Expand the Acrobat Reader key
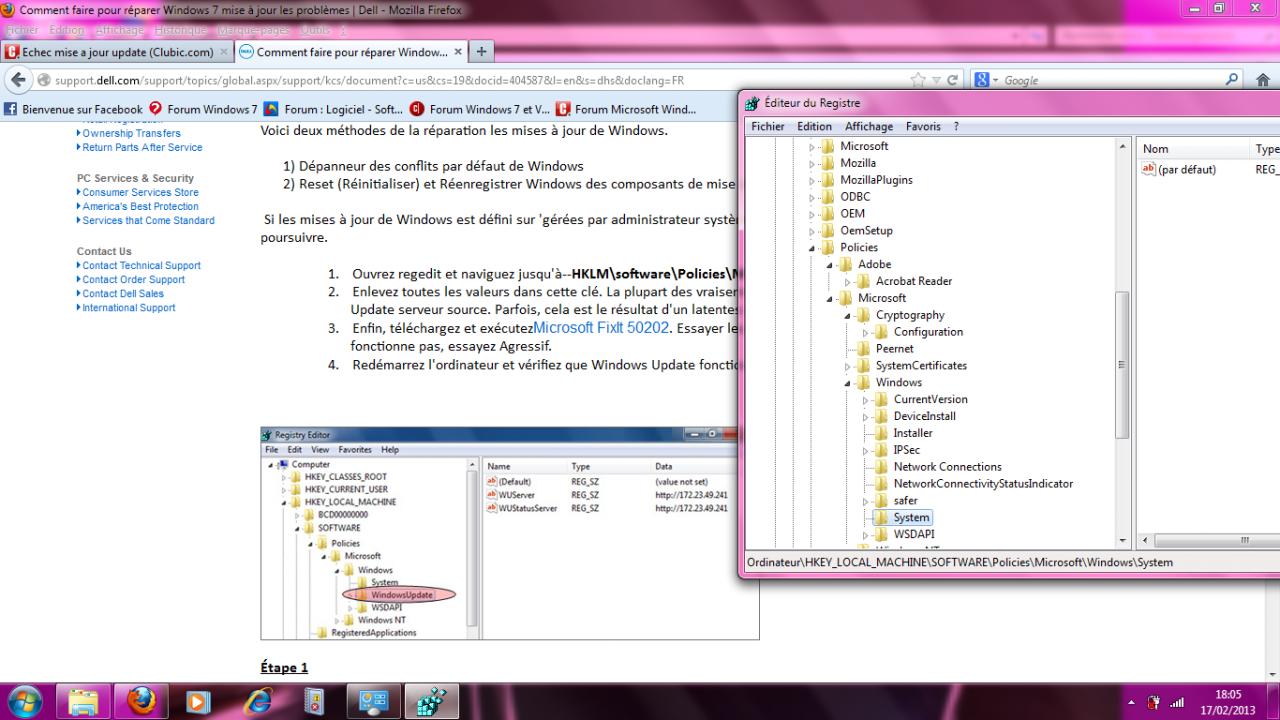The width and height of the screenshot is (1280, 720). click(848, 282)
